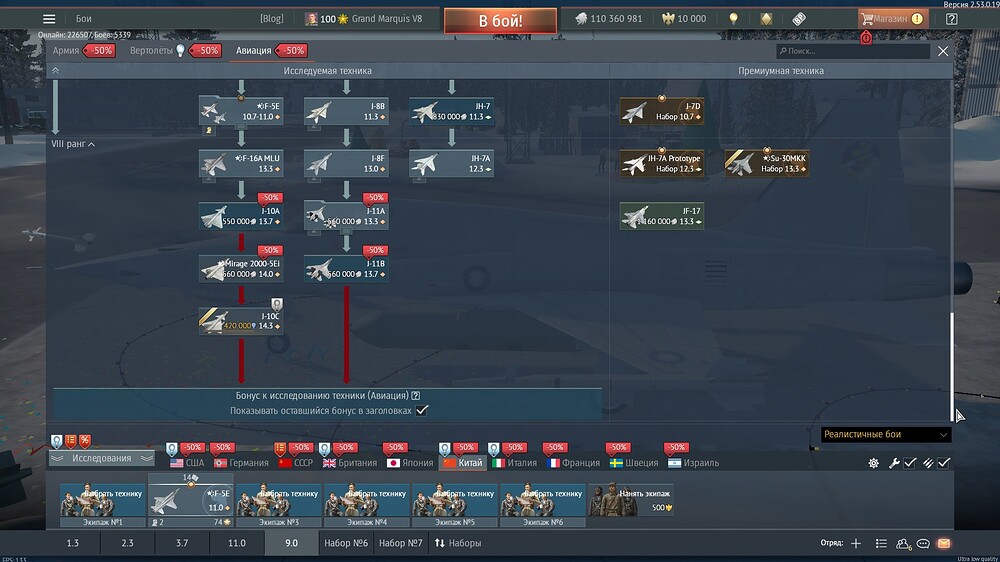Select the Вертолеты tab

[x=152, y=50]
